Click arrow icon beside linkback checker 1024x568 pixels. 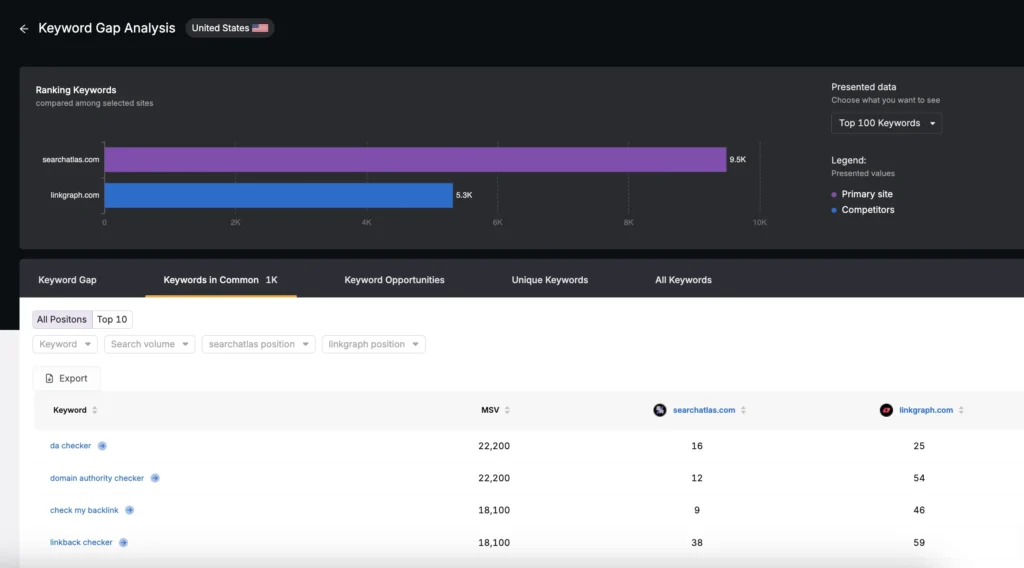pos(123,542)
